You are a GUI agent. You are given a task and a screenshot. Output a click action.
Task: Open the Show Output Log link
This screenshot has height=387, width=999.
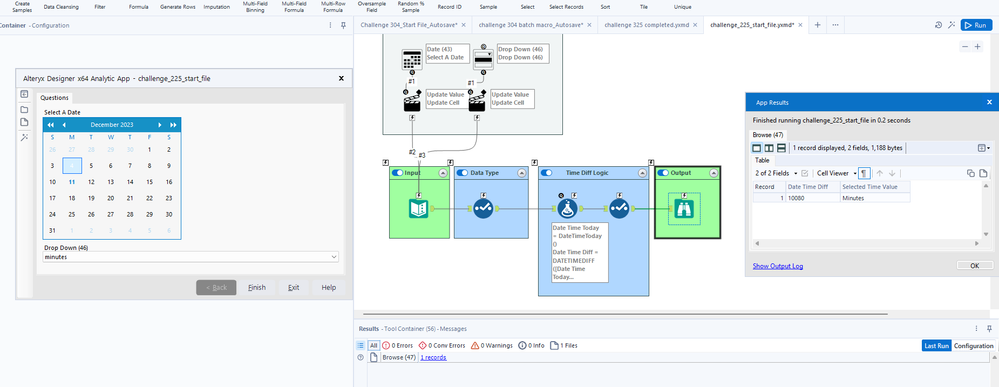(778, 266)
